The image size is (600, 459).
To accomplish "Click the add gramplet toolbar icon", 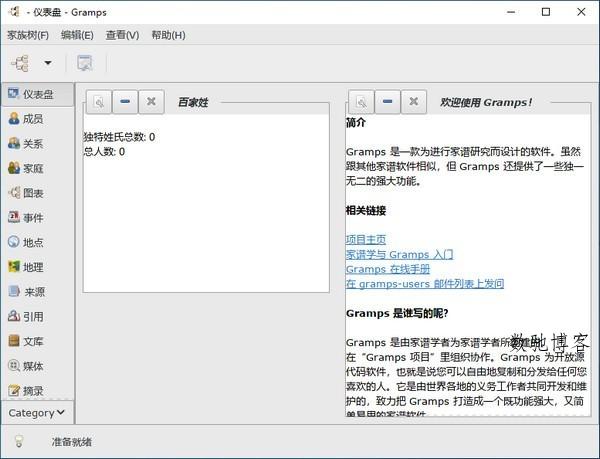I will click(x=85, y=63).
